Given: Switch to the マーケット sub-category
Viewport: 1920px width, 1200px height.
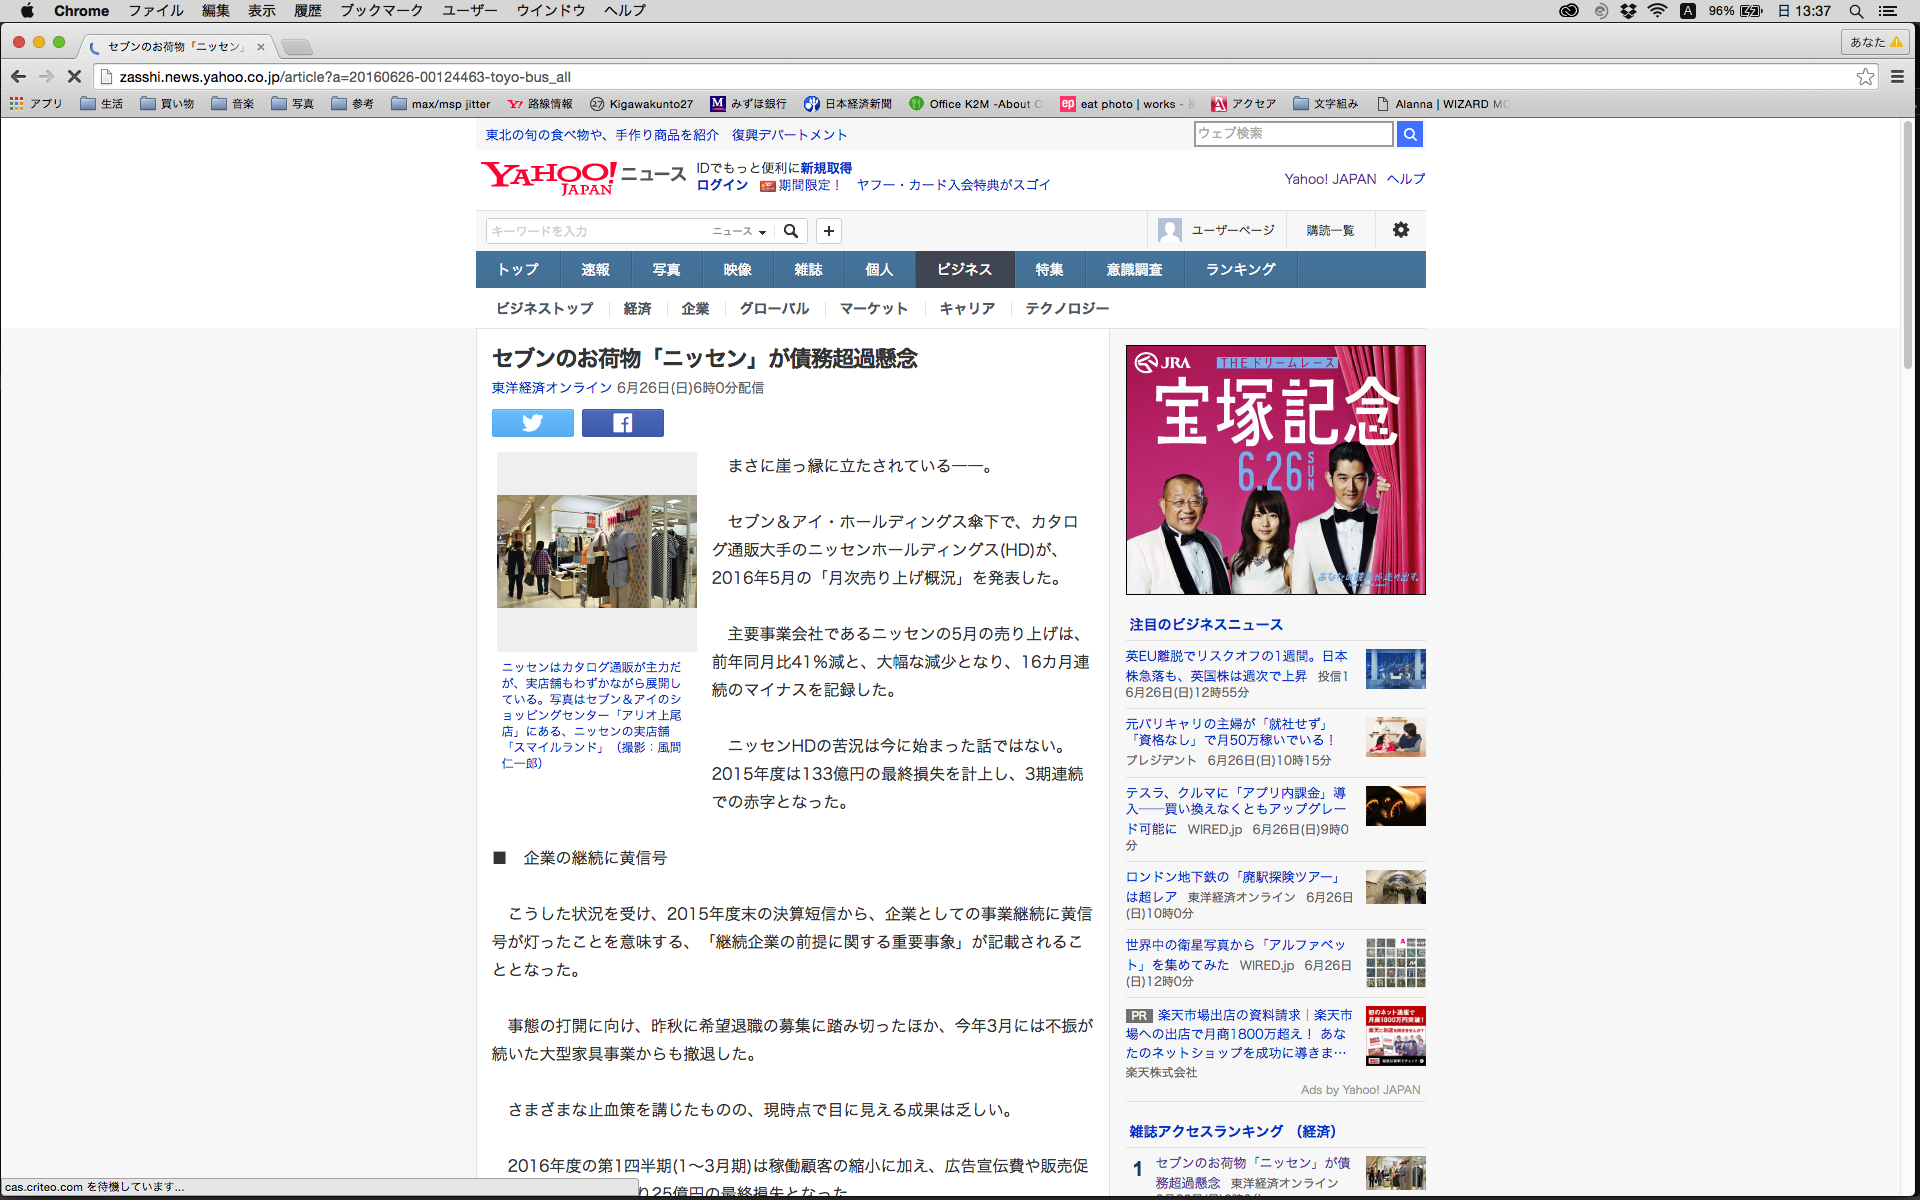Looking at the screenshot, I should (x=873, y=309).
